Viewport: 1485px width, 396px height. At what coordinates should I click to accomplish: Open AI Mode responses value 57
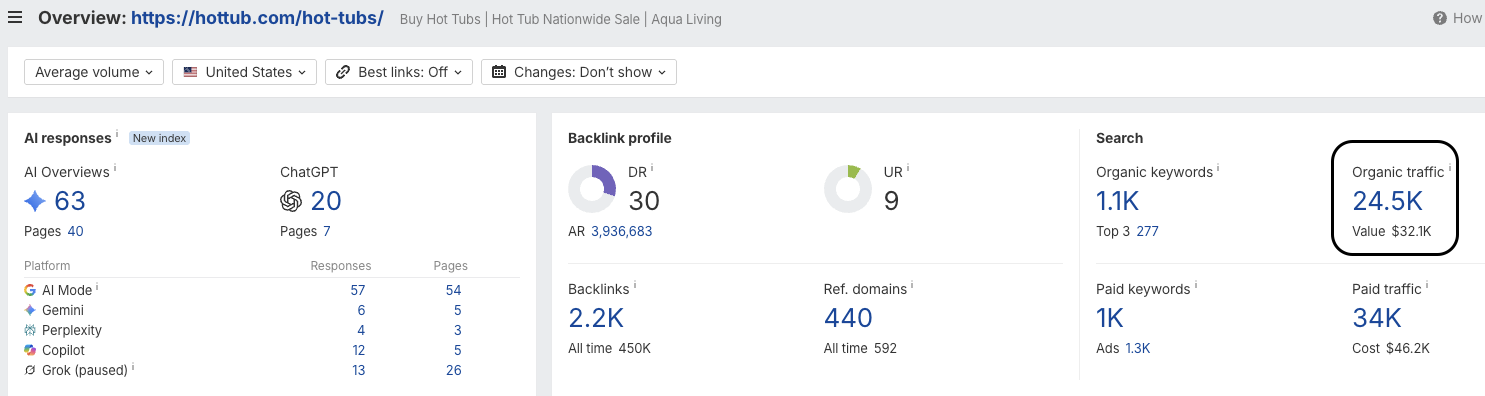[358, 290]
